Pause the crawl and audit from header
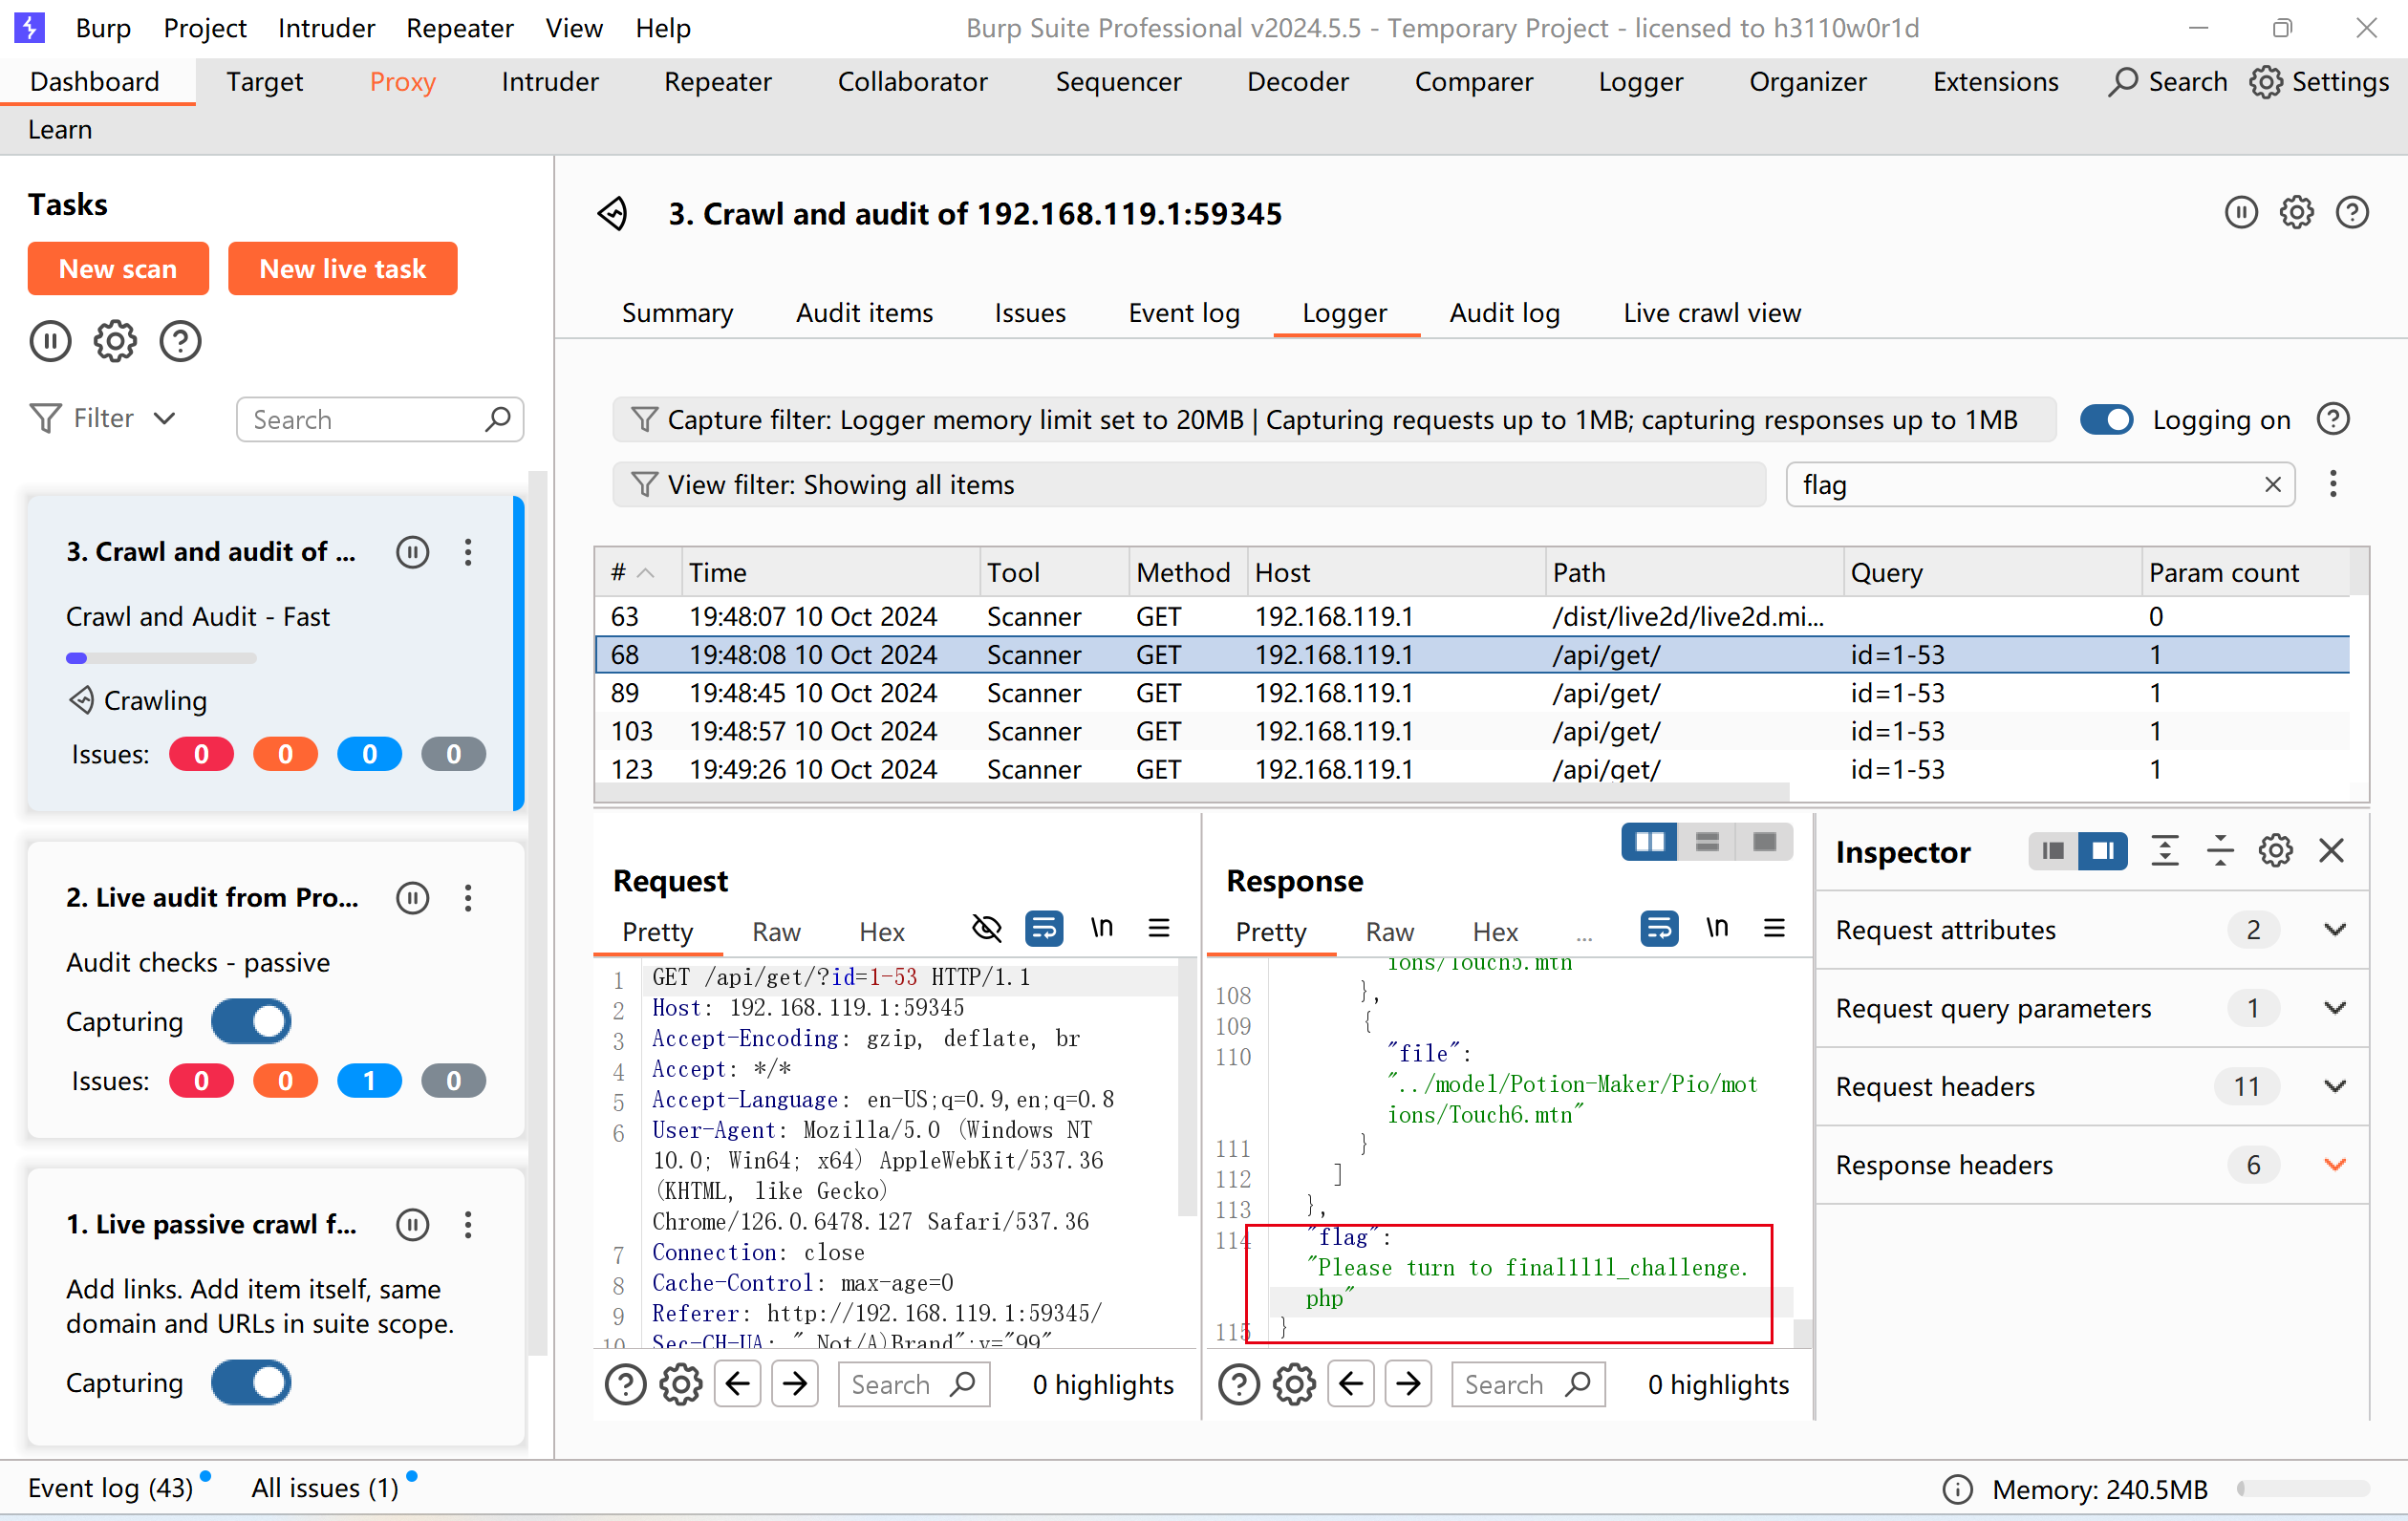The height and width of the screenshot is (1521, 2408). click(2241, 212)
